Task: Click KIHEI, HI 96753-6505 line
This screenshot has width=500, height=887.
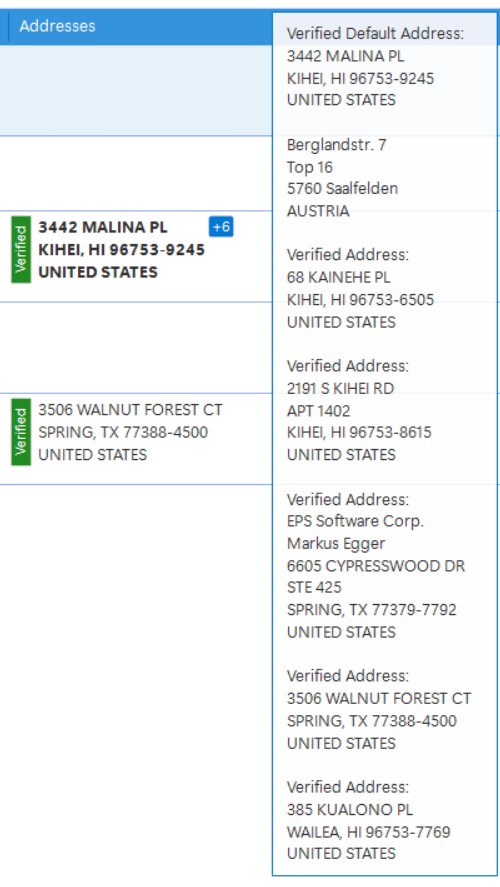Action: tap(360, 299)
